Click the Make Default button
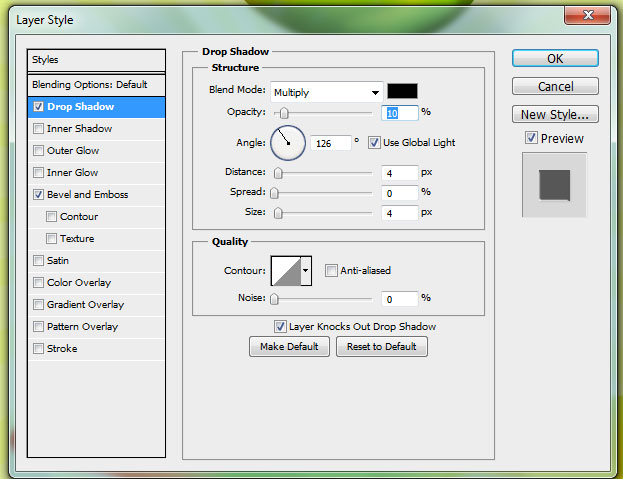Image resolution: width=623 pixels, height=479 pixels. coord(289,346)
